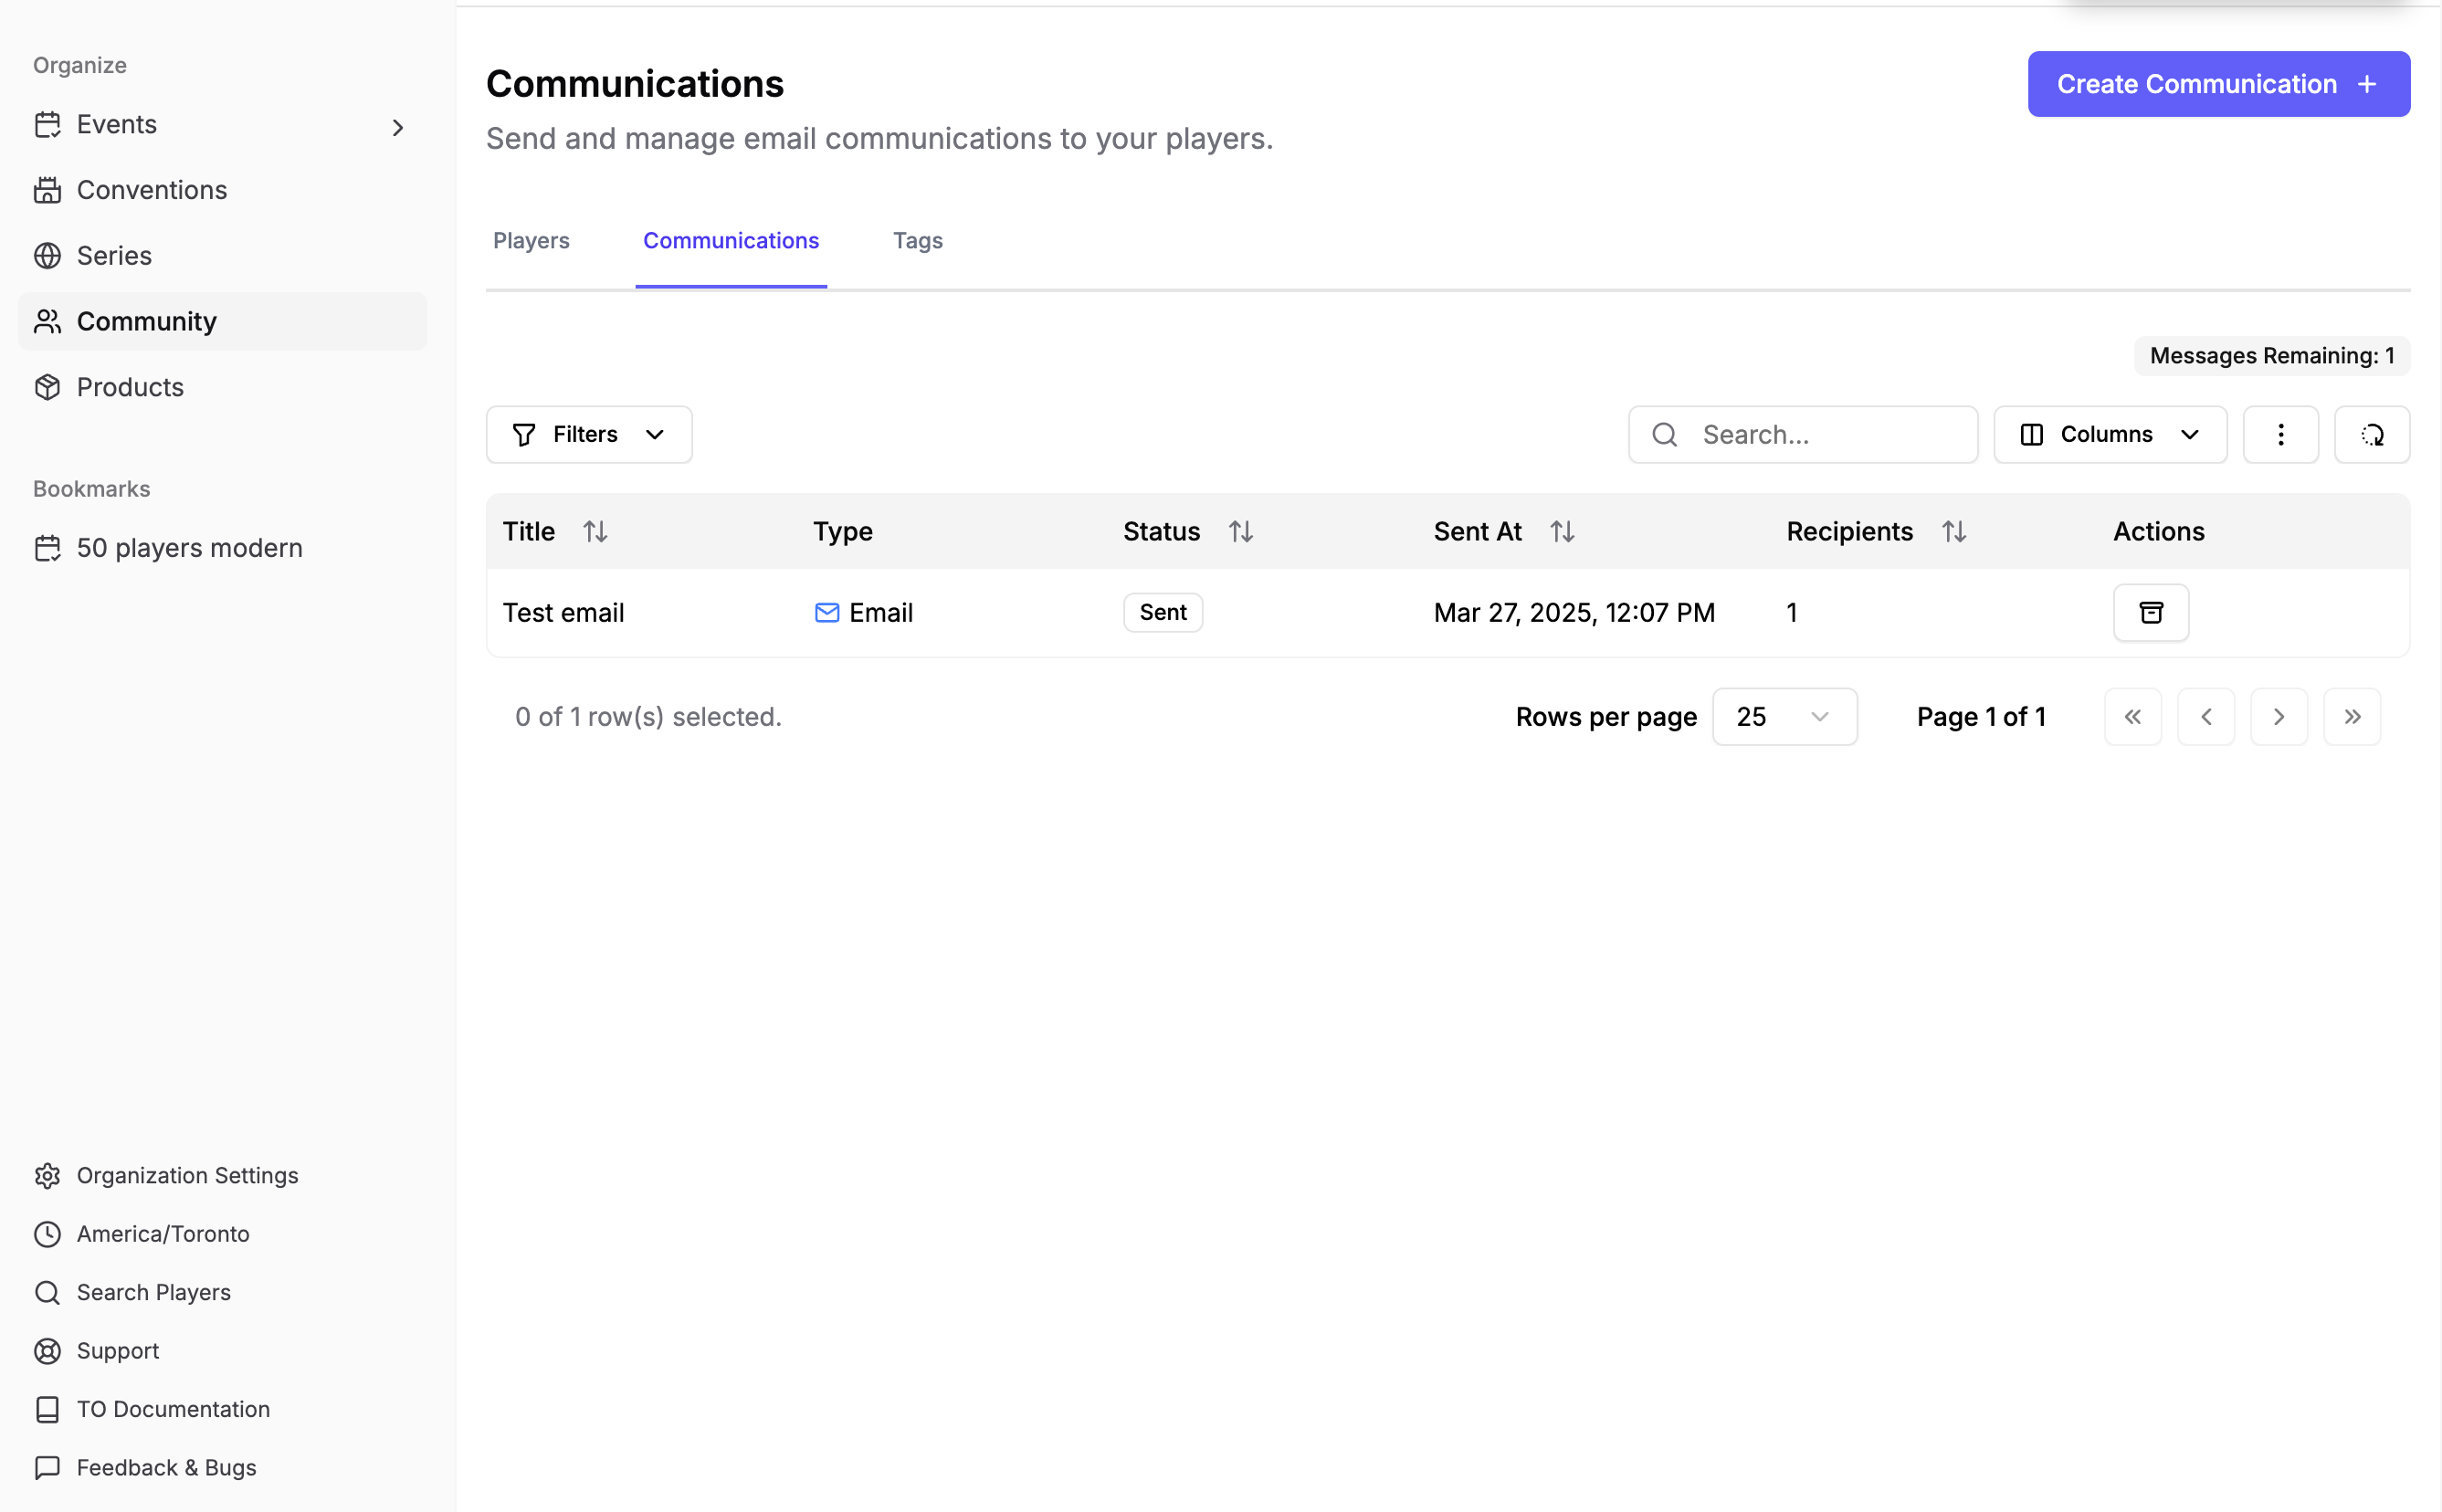Open the three-dot more options menu
The width and height of the screenshot is (2442, 1512).
click(x=2279, y=434)
